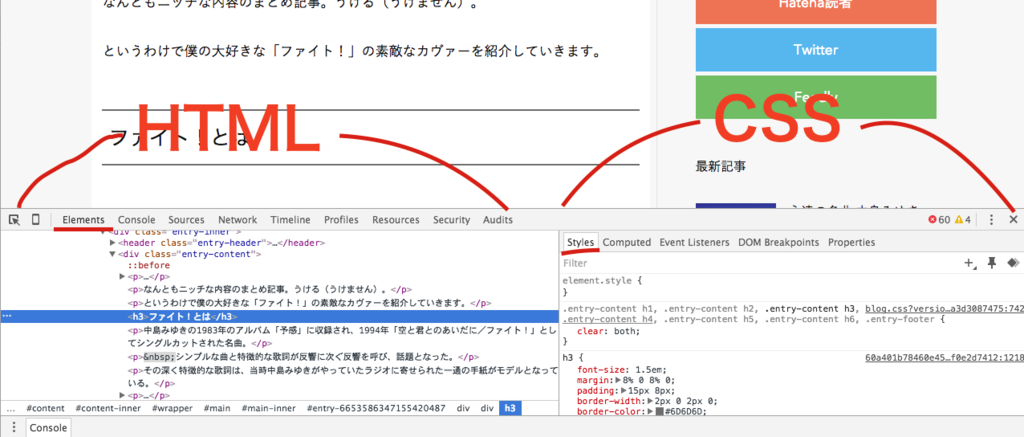The width and height of the screenshot is (1024, 437).
Task: Open blog.css source link
Action: pyautogui.click(x=944, y=308)
